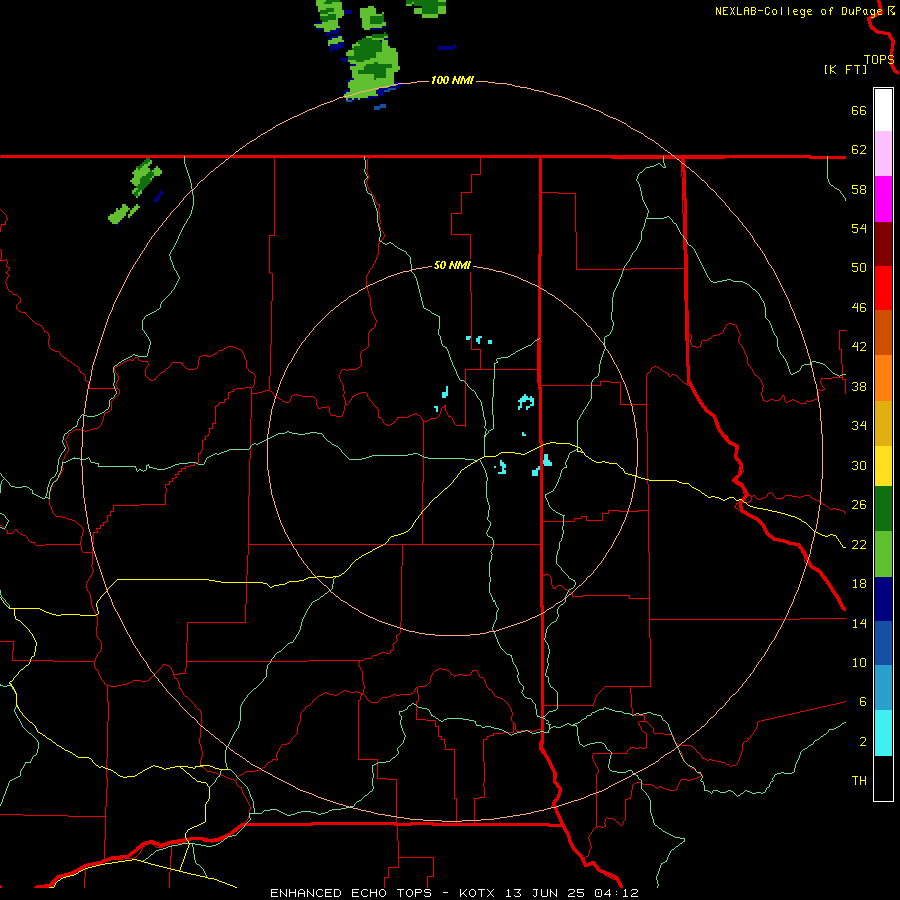This screenshot has width=900, height=900.
Task: Click the black TH swatch at legend bottom
Action: point(883,778)
